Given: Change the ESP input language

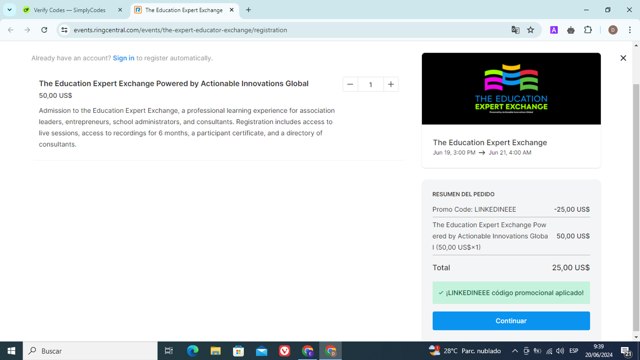Looking at the screenshot, I should tap(573, 351).
